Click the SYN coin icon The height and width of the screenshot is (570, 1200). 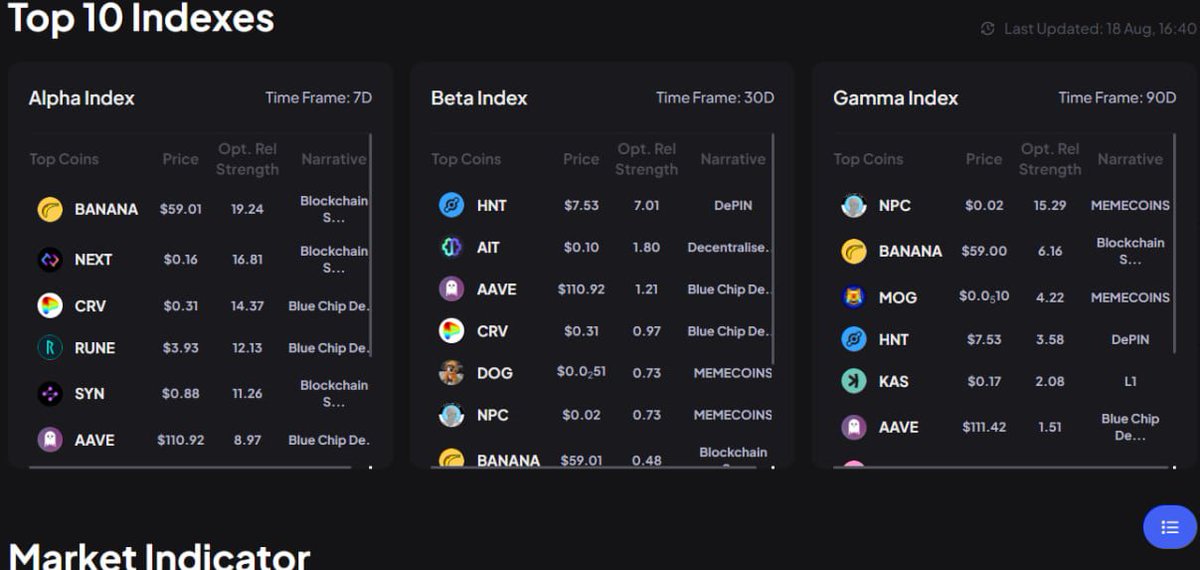coord(50,394)
